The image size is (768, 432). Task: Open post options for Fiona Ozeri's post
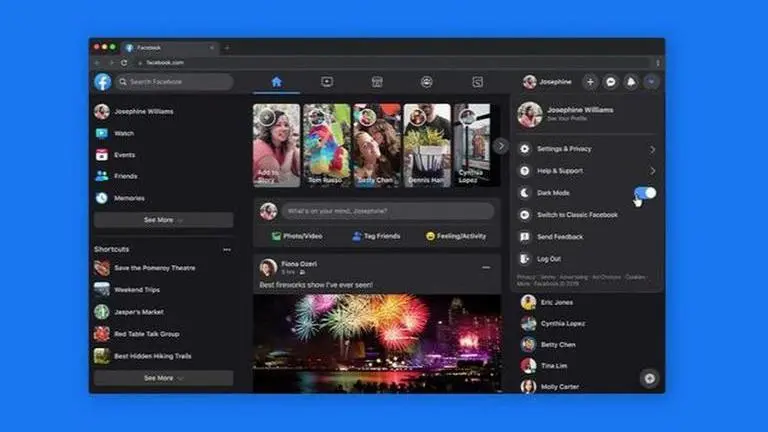486,268
